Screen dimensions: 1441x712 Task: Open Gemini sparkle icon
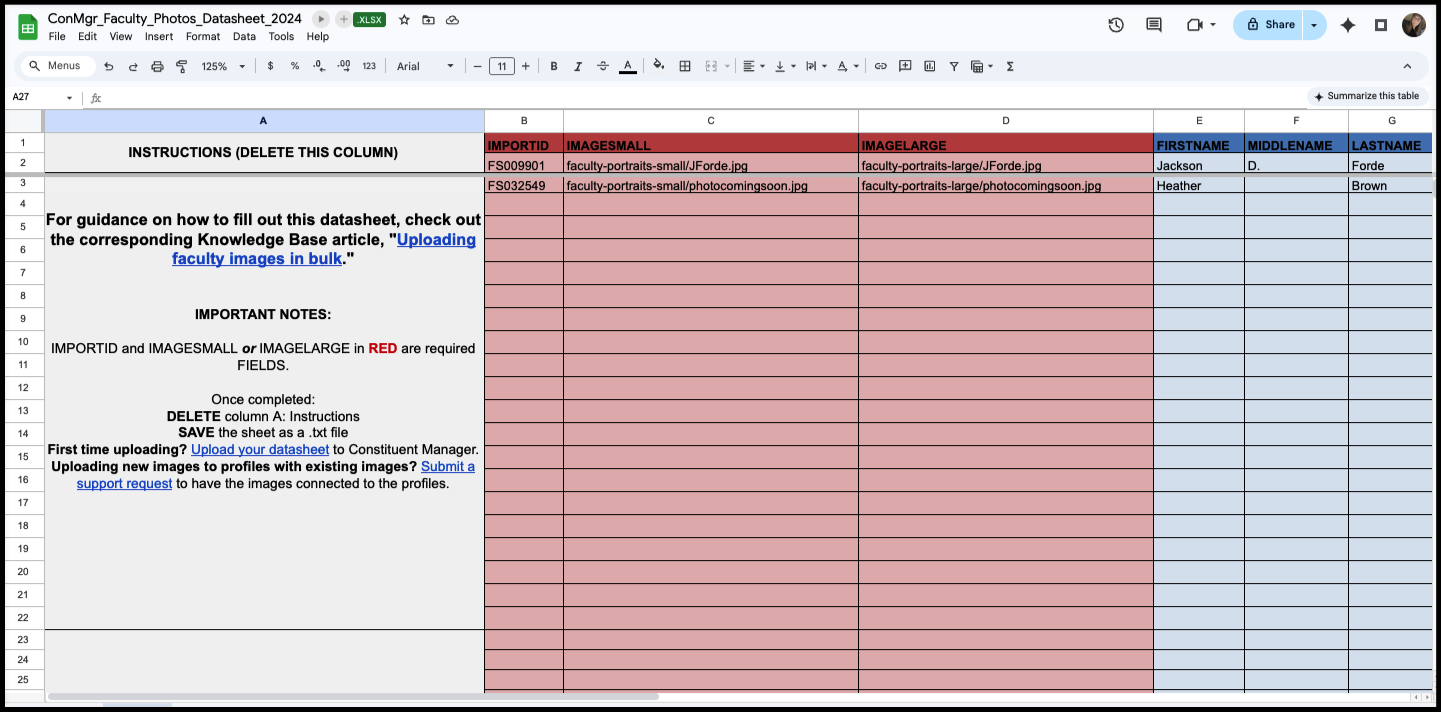[1348, 25]
